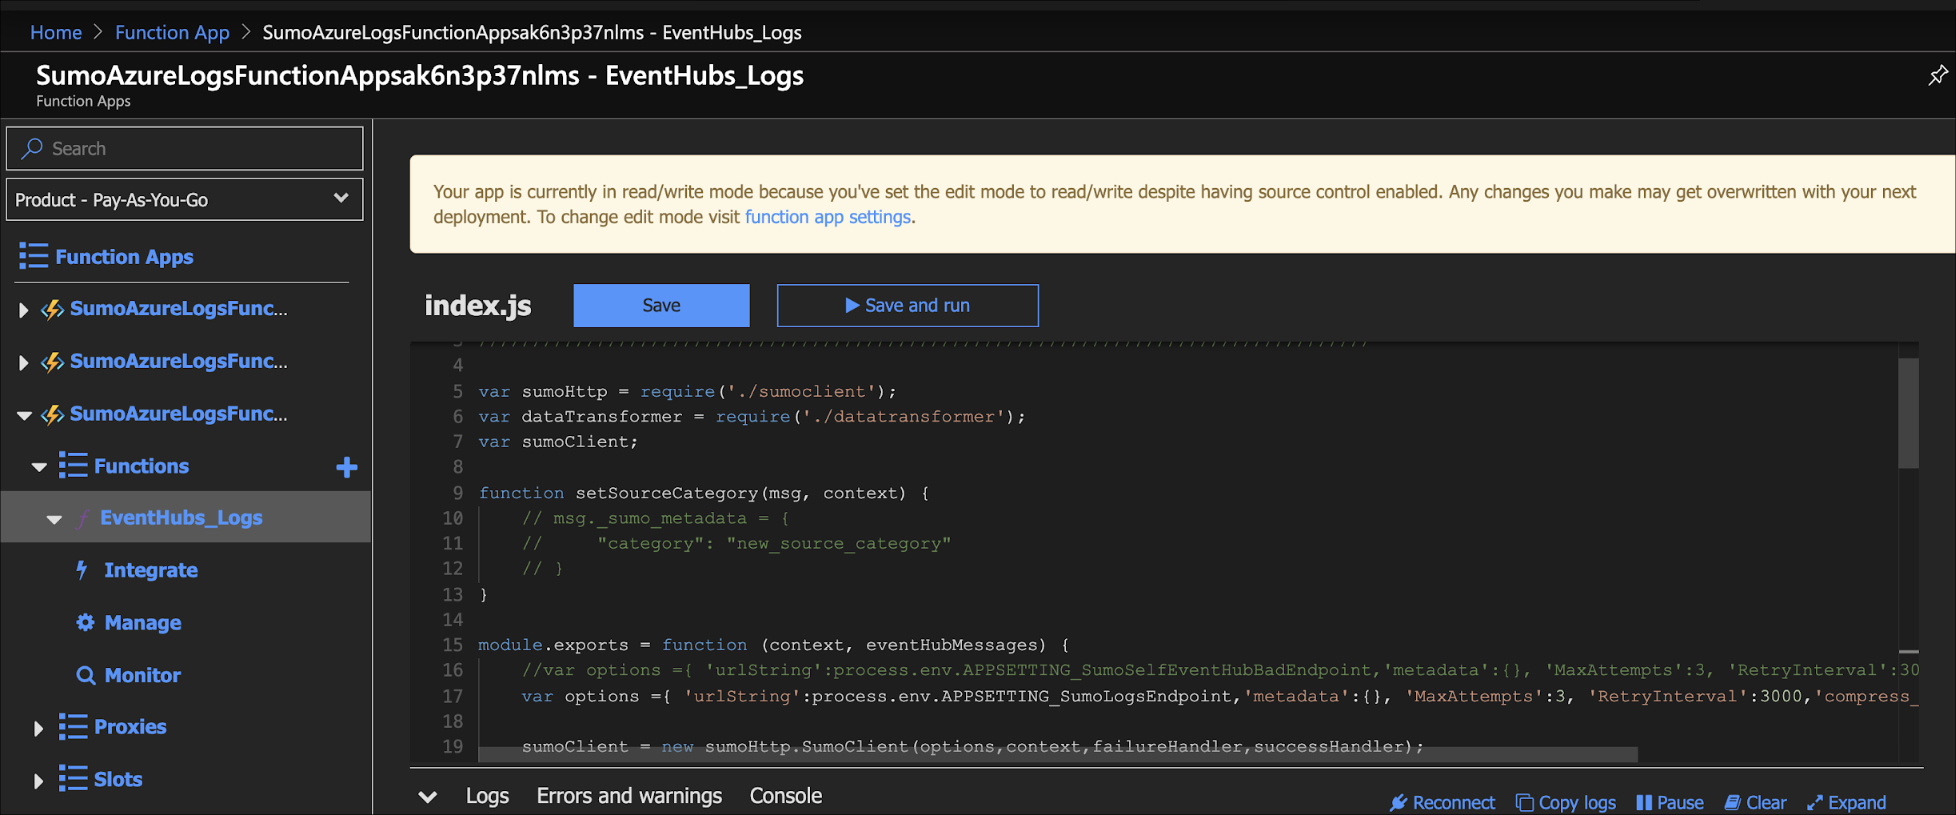Switch to Errors and warnings tab

(629, 796)
